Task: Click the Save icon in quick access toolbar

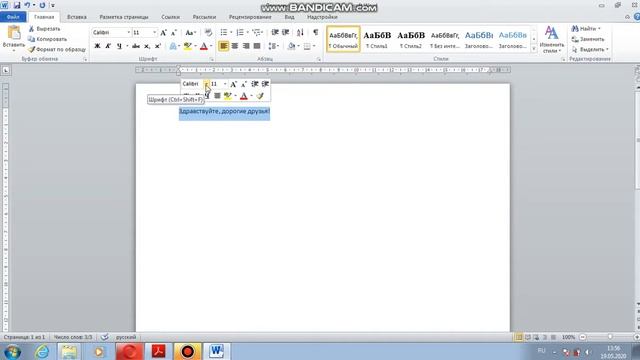Action: click(x=17, y=5)
